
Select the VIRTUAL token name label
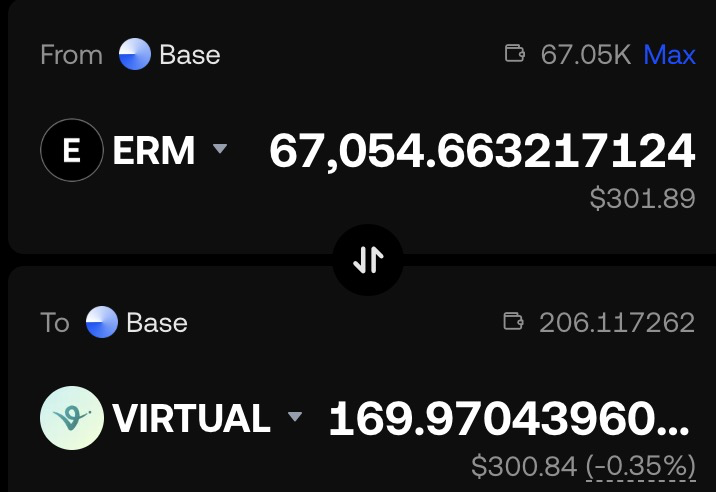point(191,418)
